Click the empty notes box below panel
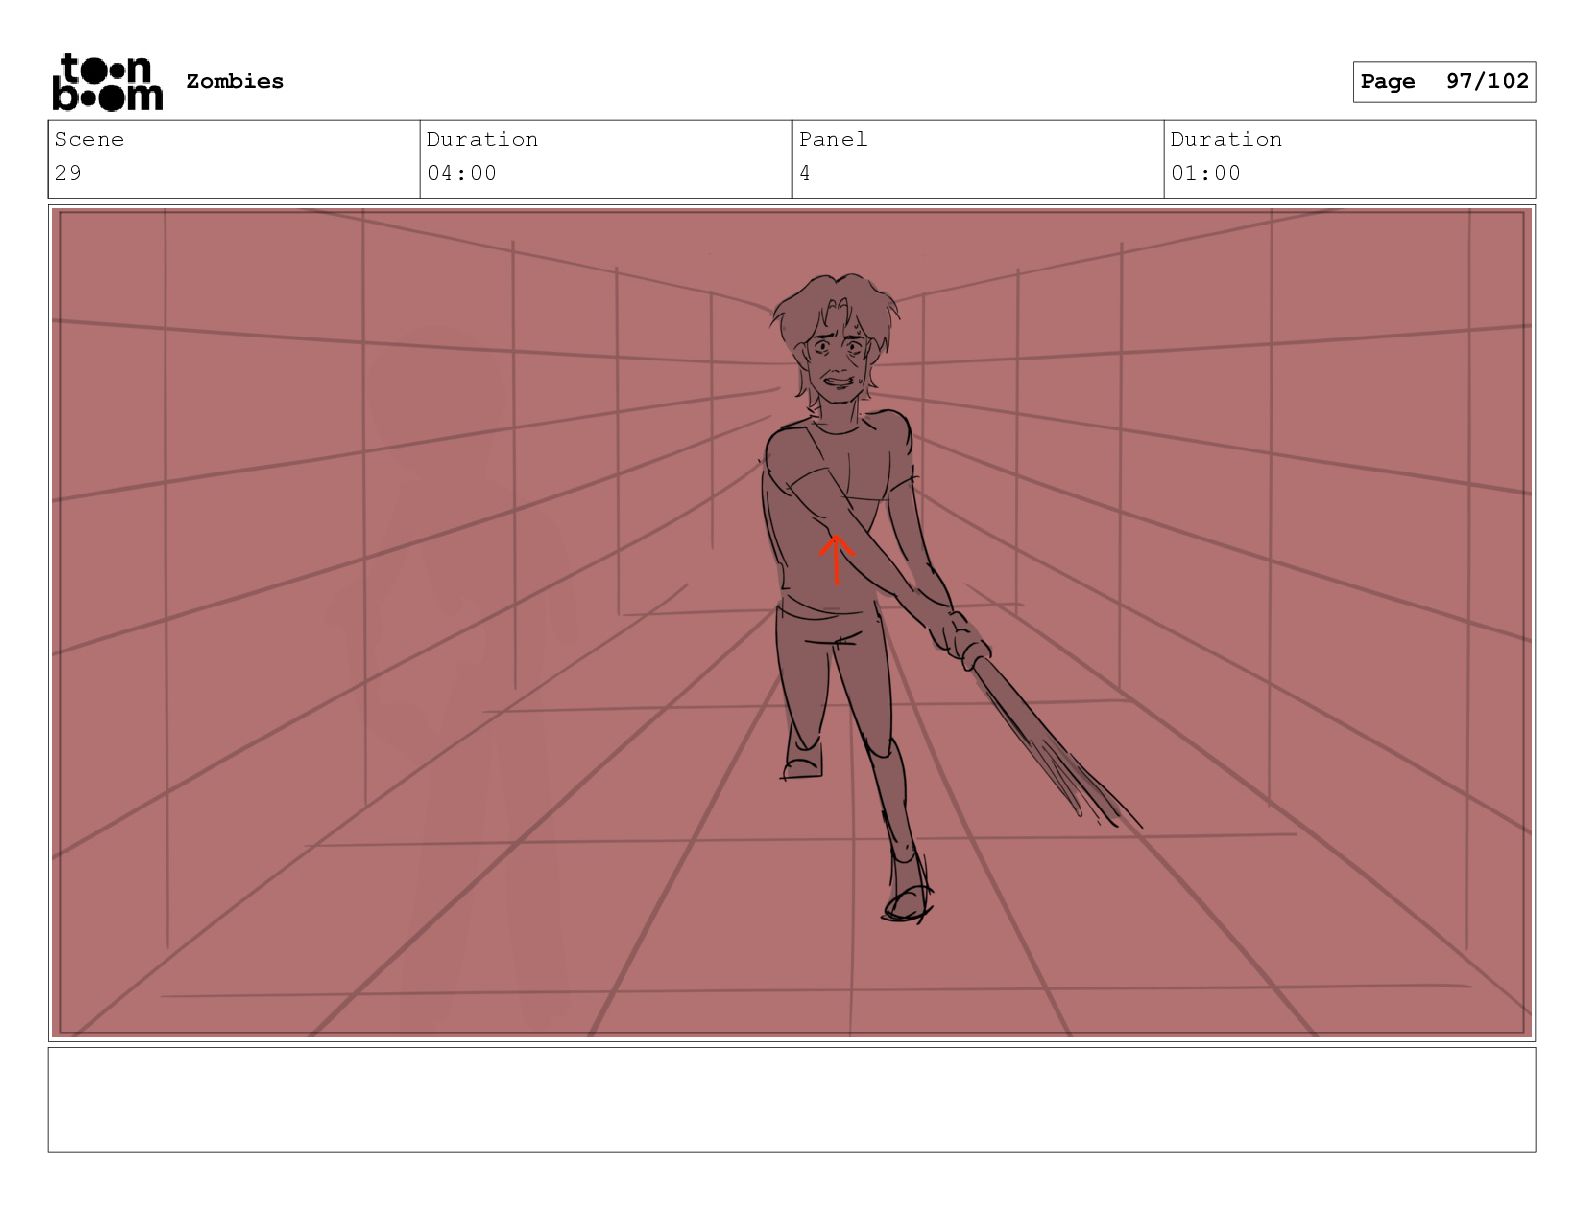Screen dimensions: 1584x1224 click(x=792, y=1100)
